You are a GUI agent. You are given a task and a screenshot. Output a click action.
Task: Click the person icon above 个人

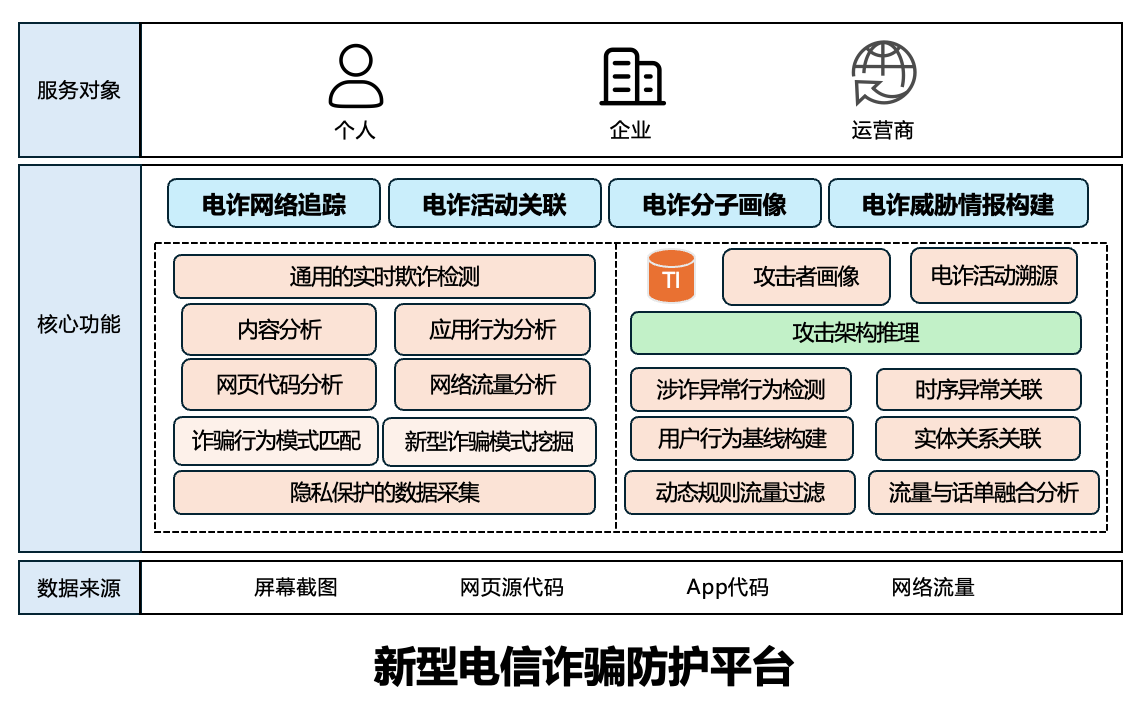tap(356, 75)
